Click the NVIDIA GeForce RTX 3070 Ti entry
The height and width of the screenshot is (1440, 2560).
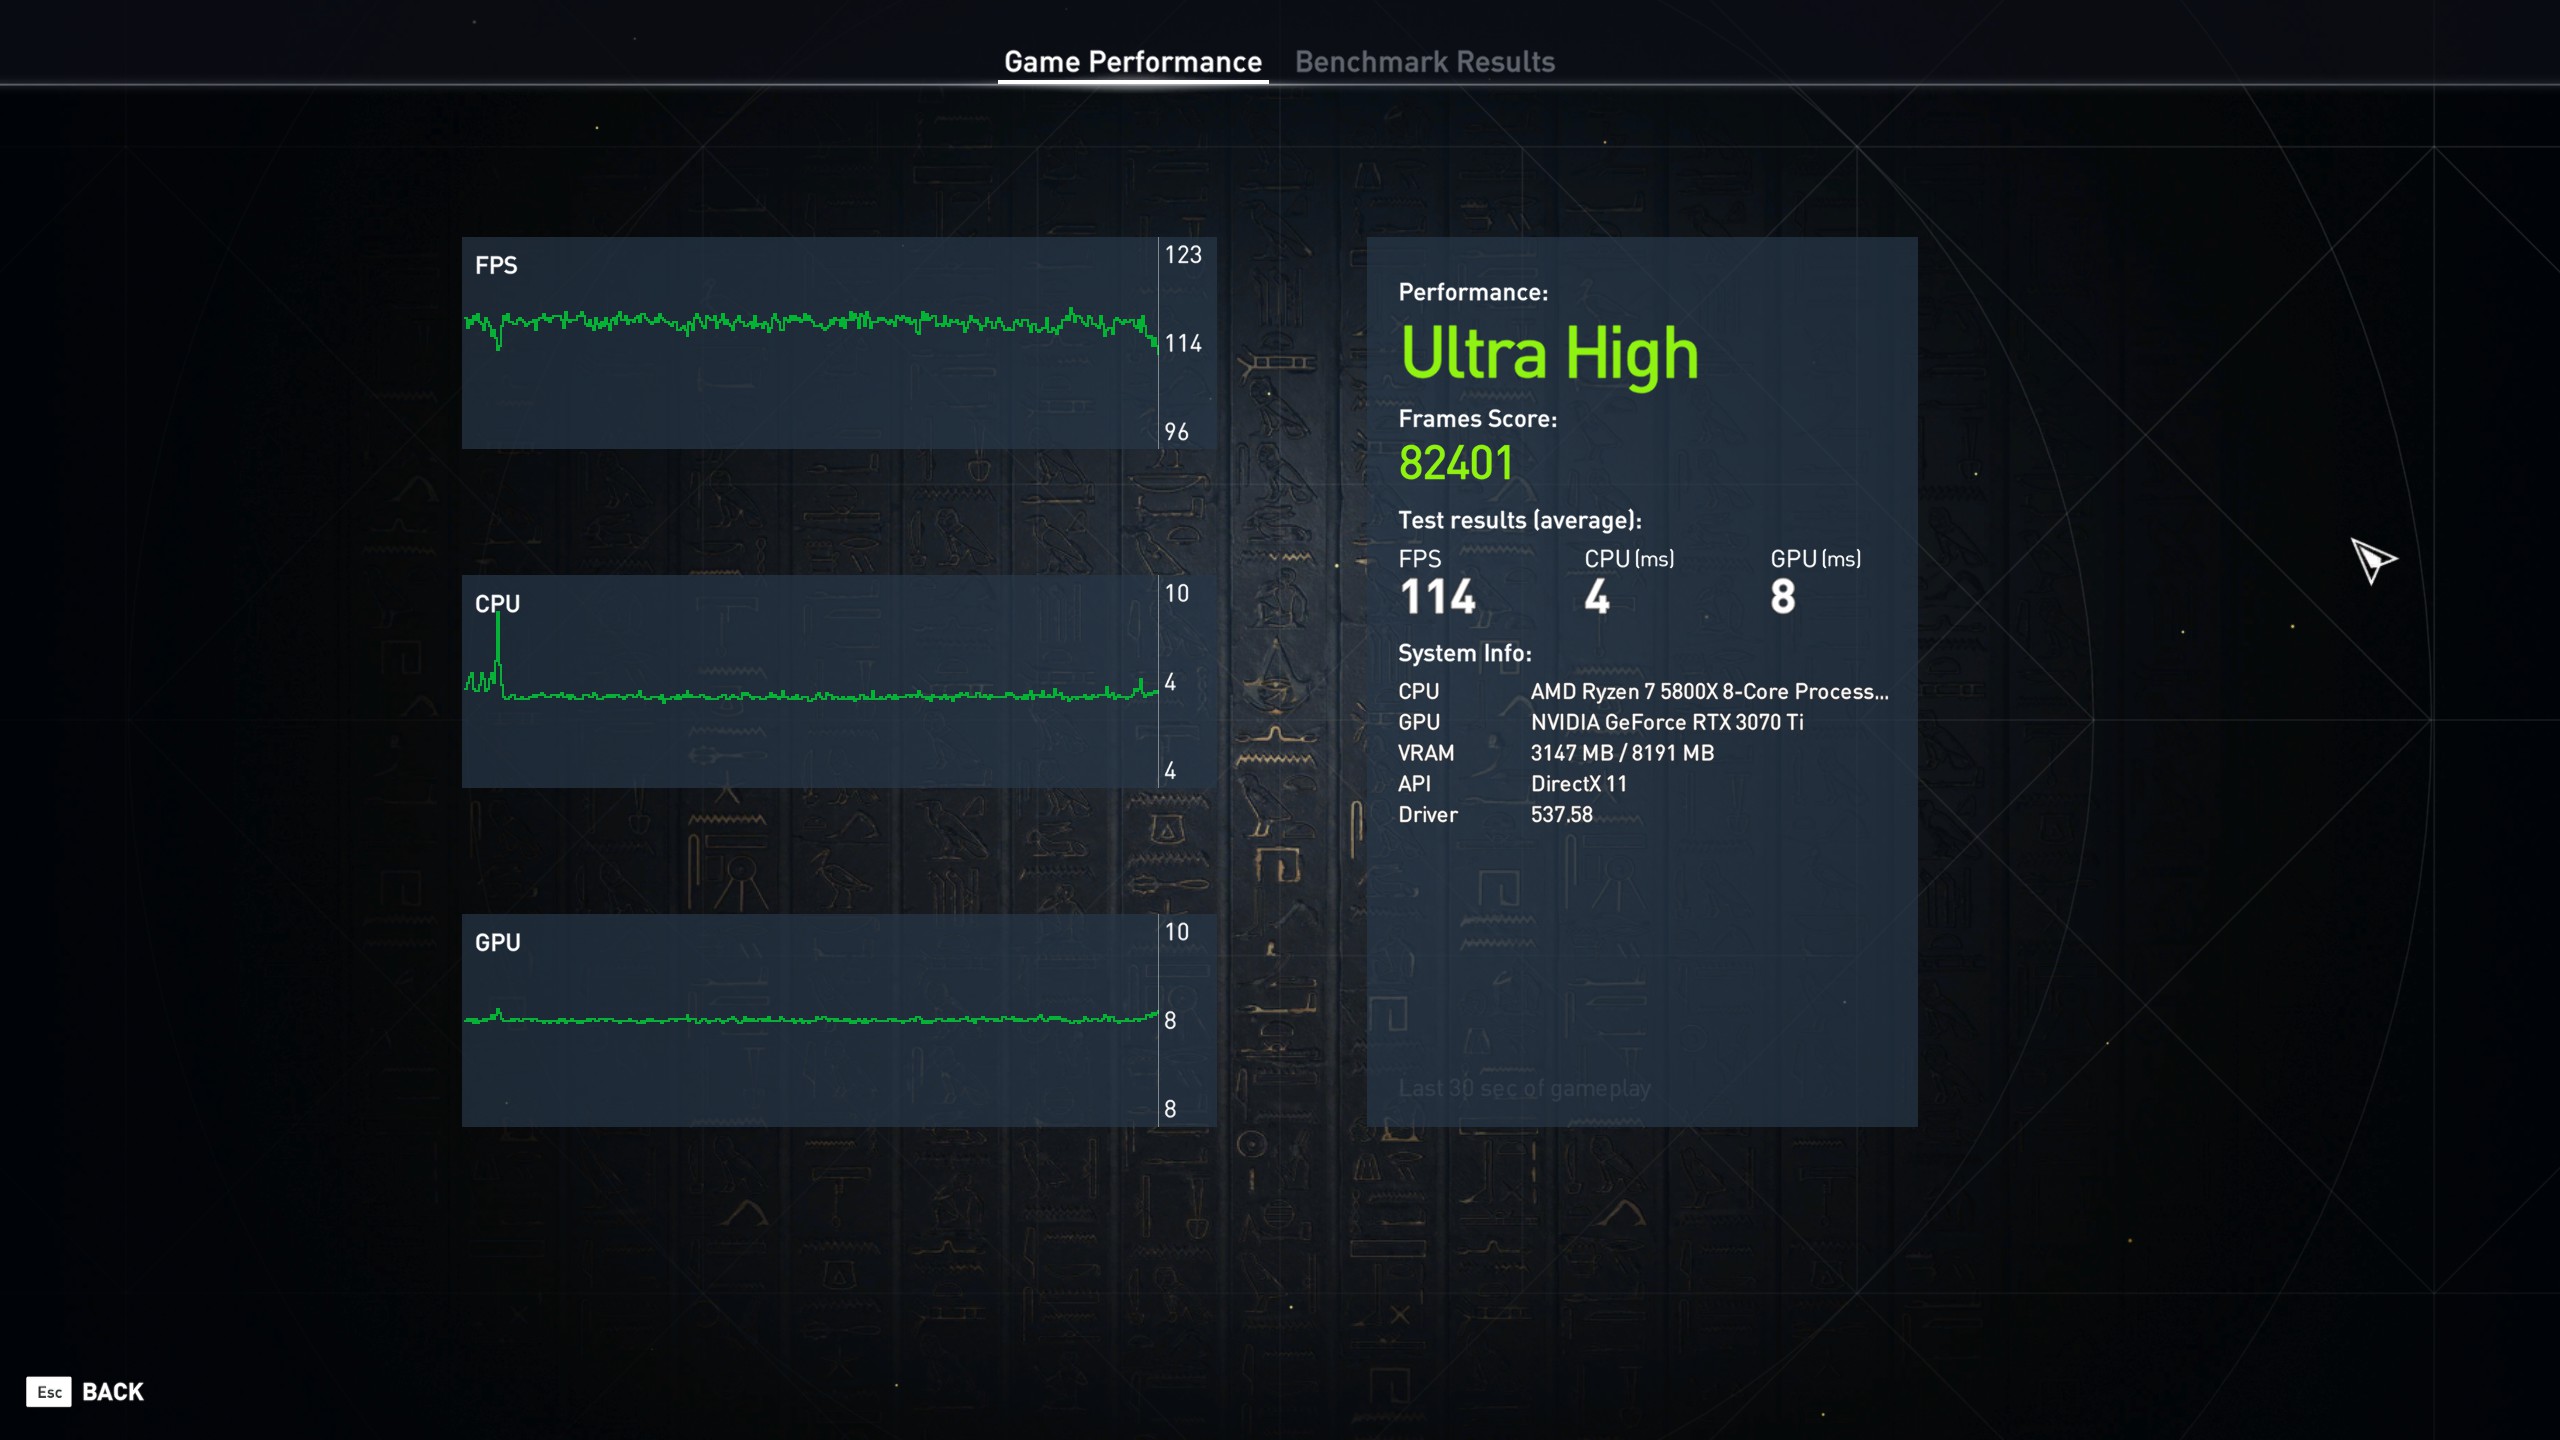pos(1666,722)
